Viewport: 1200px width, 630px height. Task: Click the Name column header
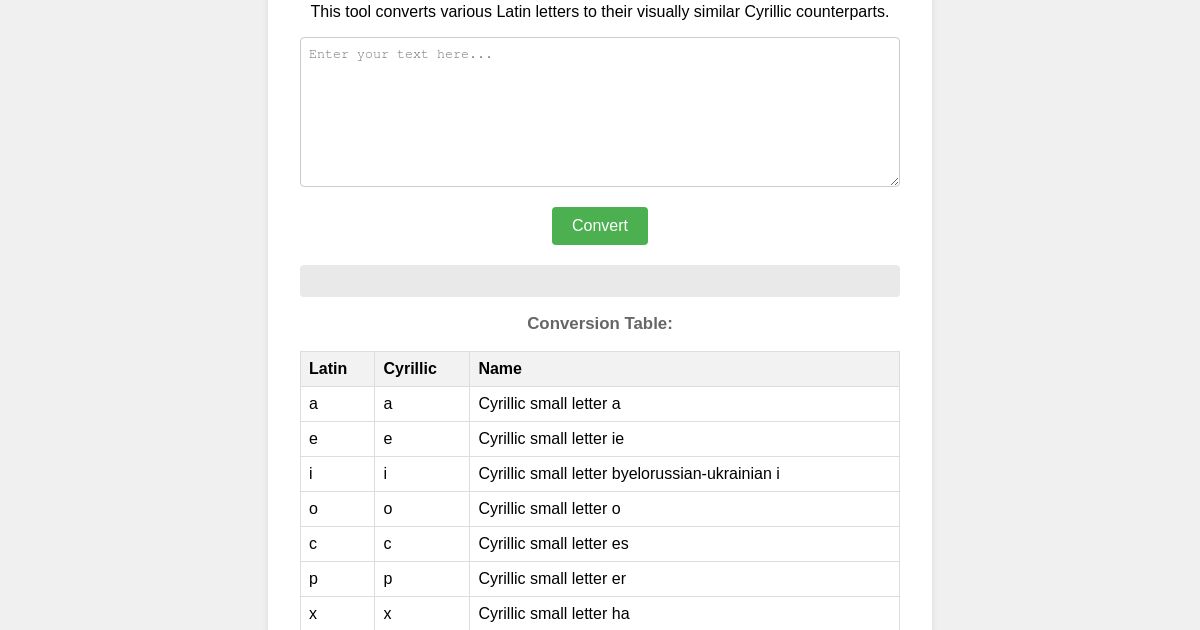(500, 369)
